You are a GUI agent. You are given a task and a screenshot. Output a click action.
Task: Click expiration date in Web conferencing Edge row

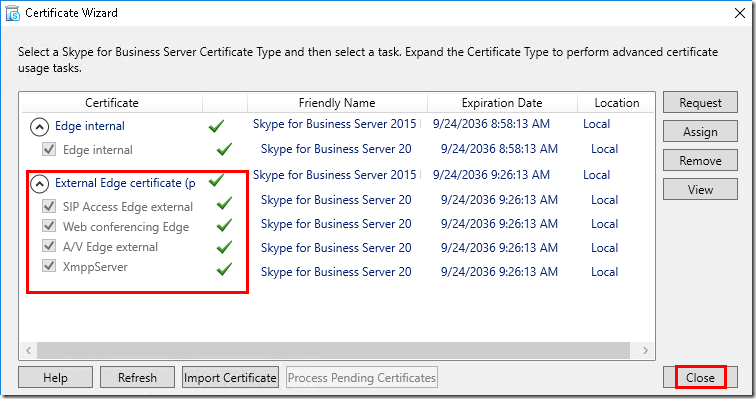[499, 224]
